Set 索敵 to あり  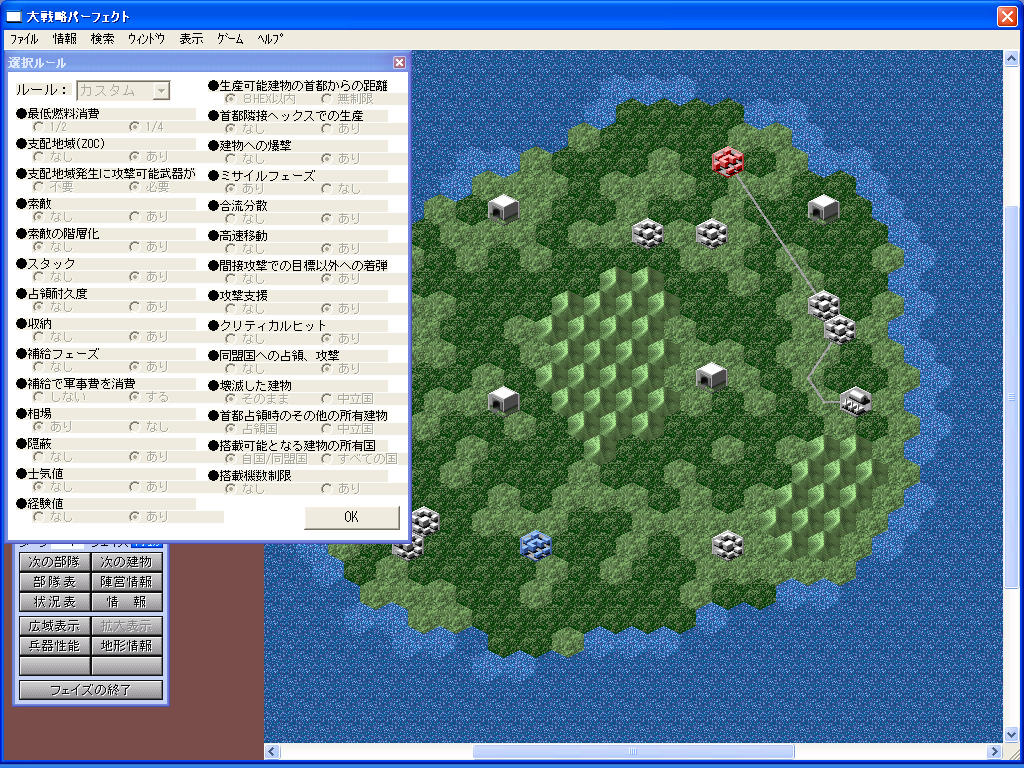pyautogui.click(x=134, y=216)
